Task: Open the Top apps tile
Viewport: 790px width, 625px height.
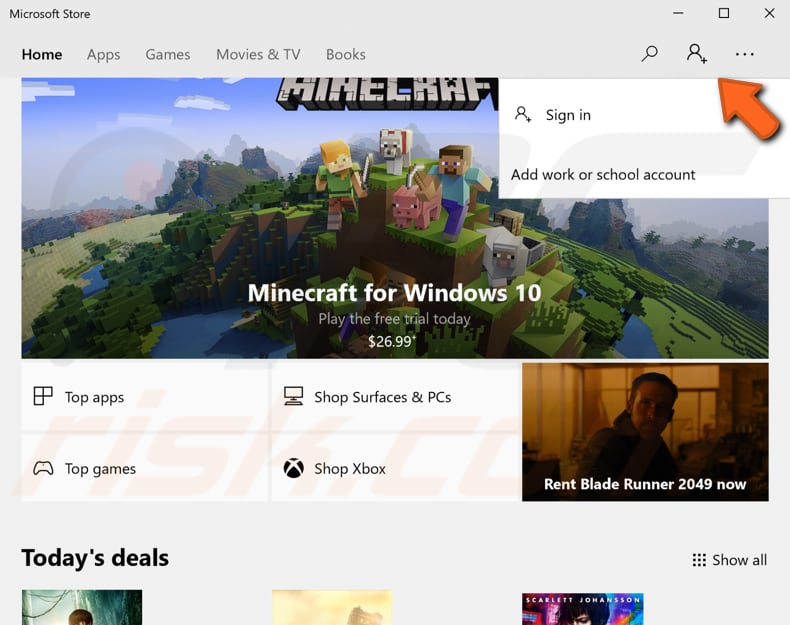Action: [144, 397]
